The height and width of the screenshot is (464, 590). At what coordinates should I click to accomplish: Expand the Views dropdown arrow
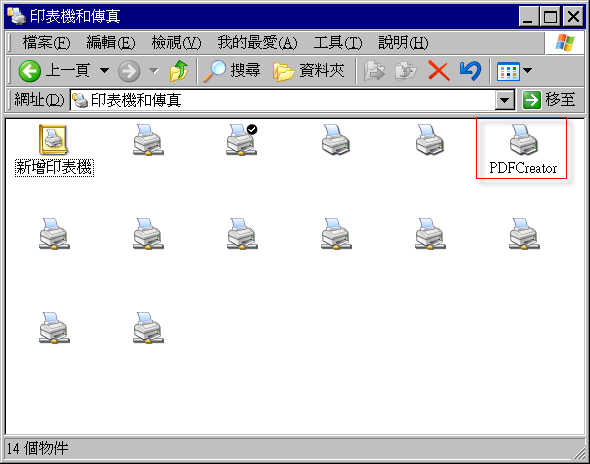(528, 70)
